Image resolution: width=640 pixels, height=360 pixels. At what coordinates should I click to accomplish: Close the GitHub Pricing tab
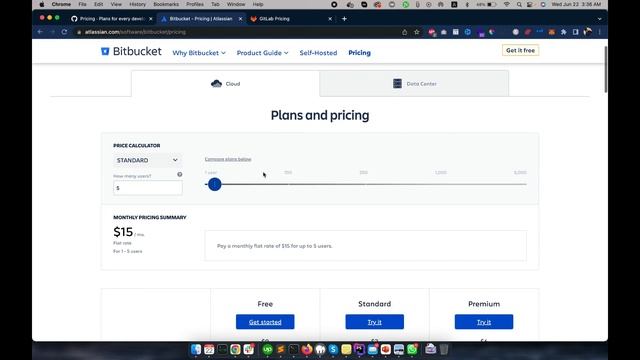coord(151,19)
